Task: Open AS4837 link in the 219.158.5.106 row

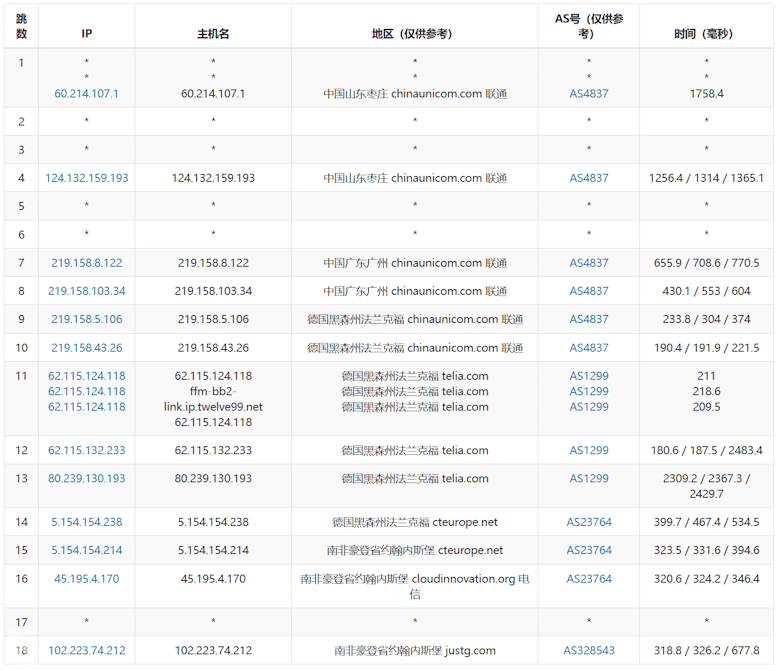Action: pos(588,319)
